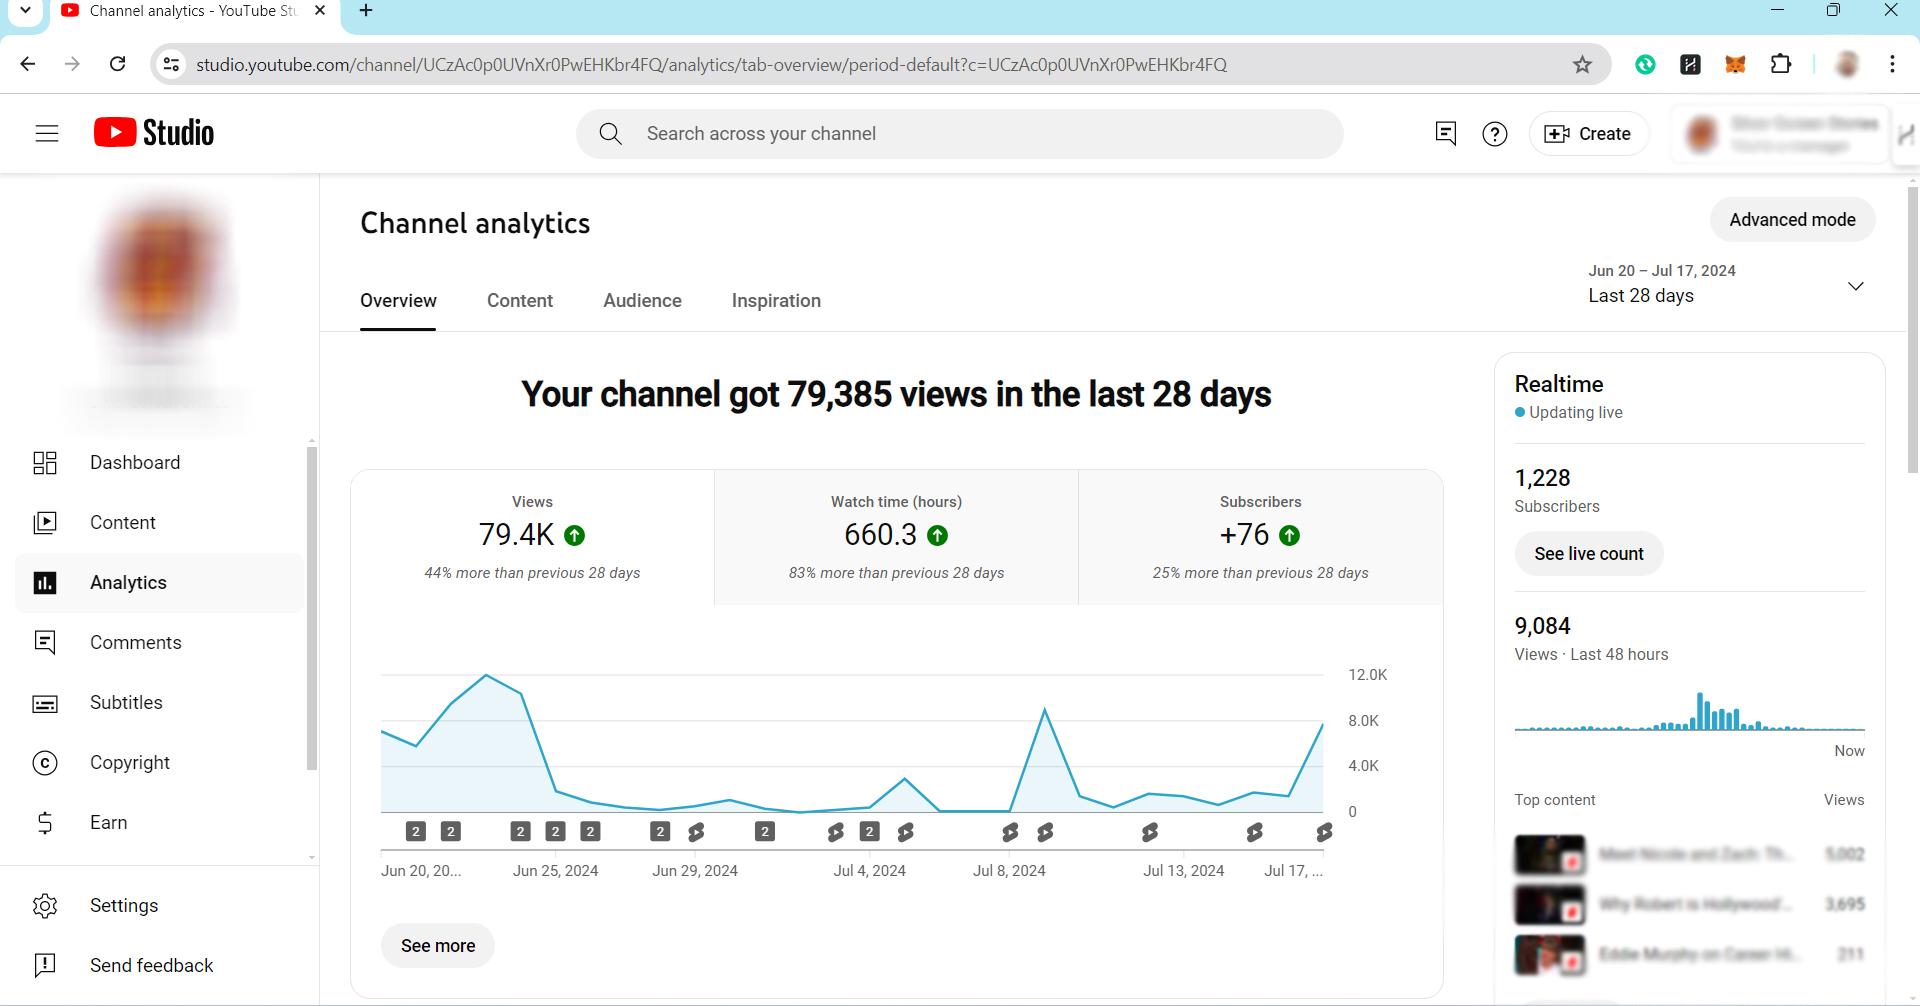Click the site information icon in address bar
This screenshot has width=1920, height=1006.
point(172,65)
